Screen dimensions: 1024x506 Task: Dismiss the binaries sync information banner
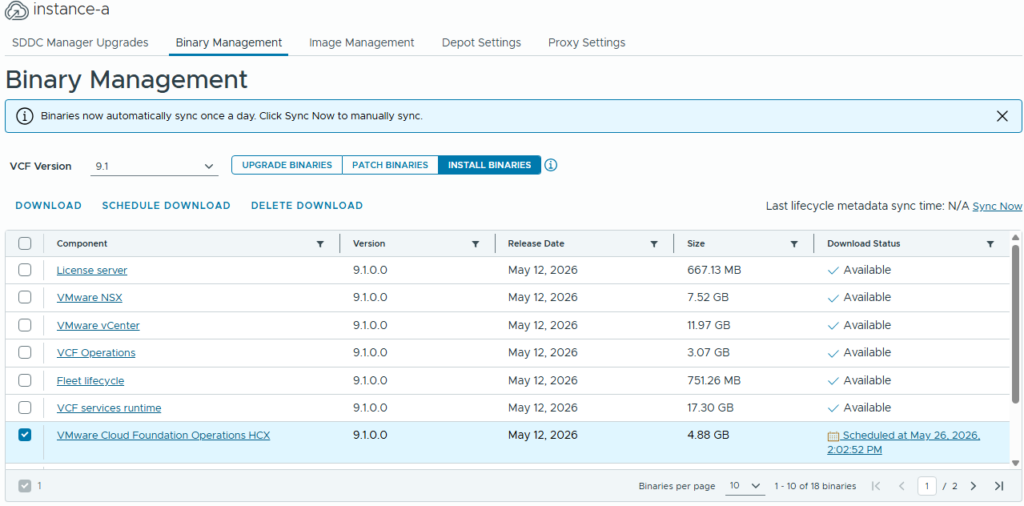(x=1002, y=116)
